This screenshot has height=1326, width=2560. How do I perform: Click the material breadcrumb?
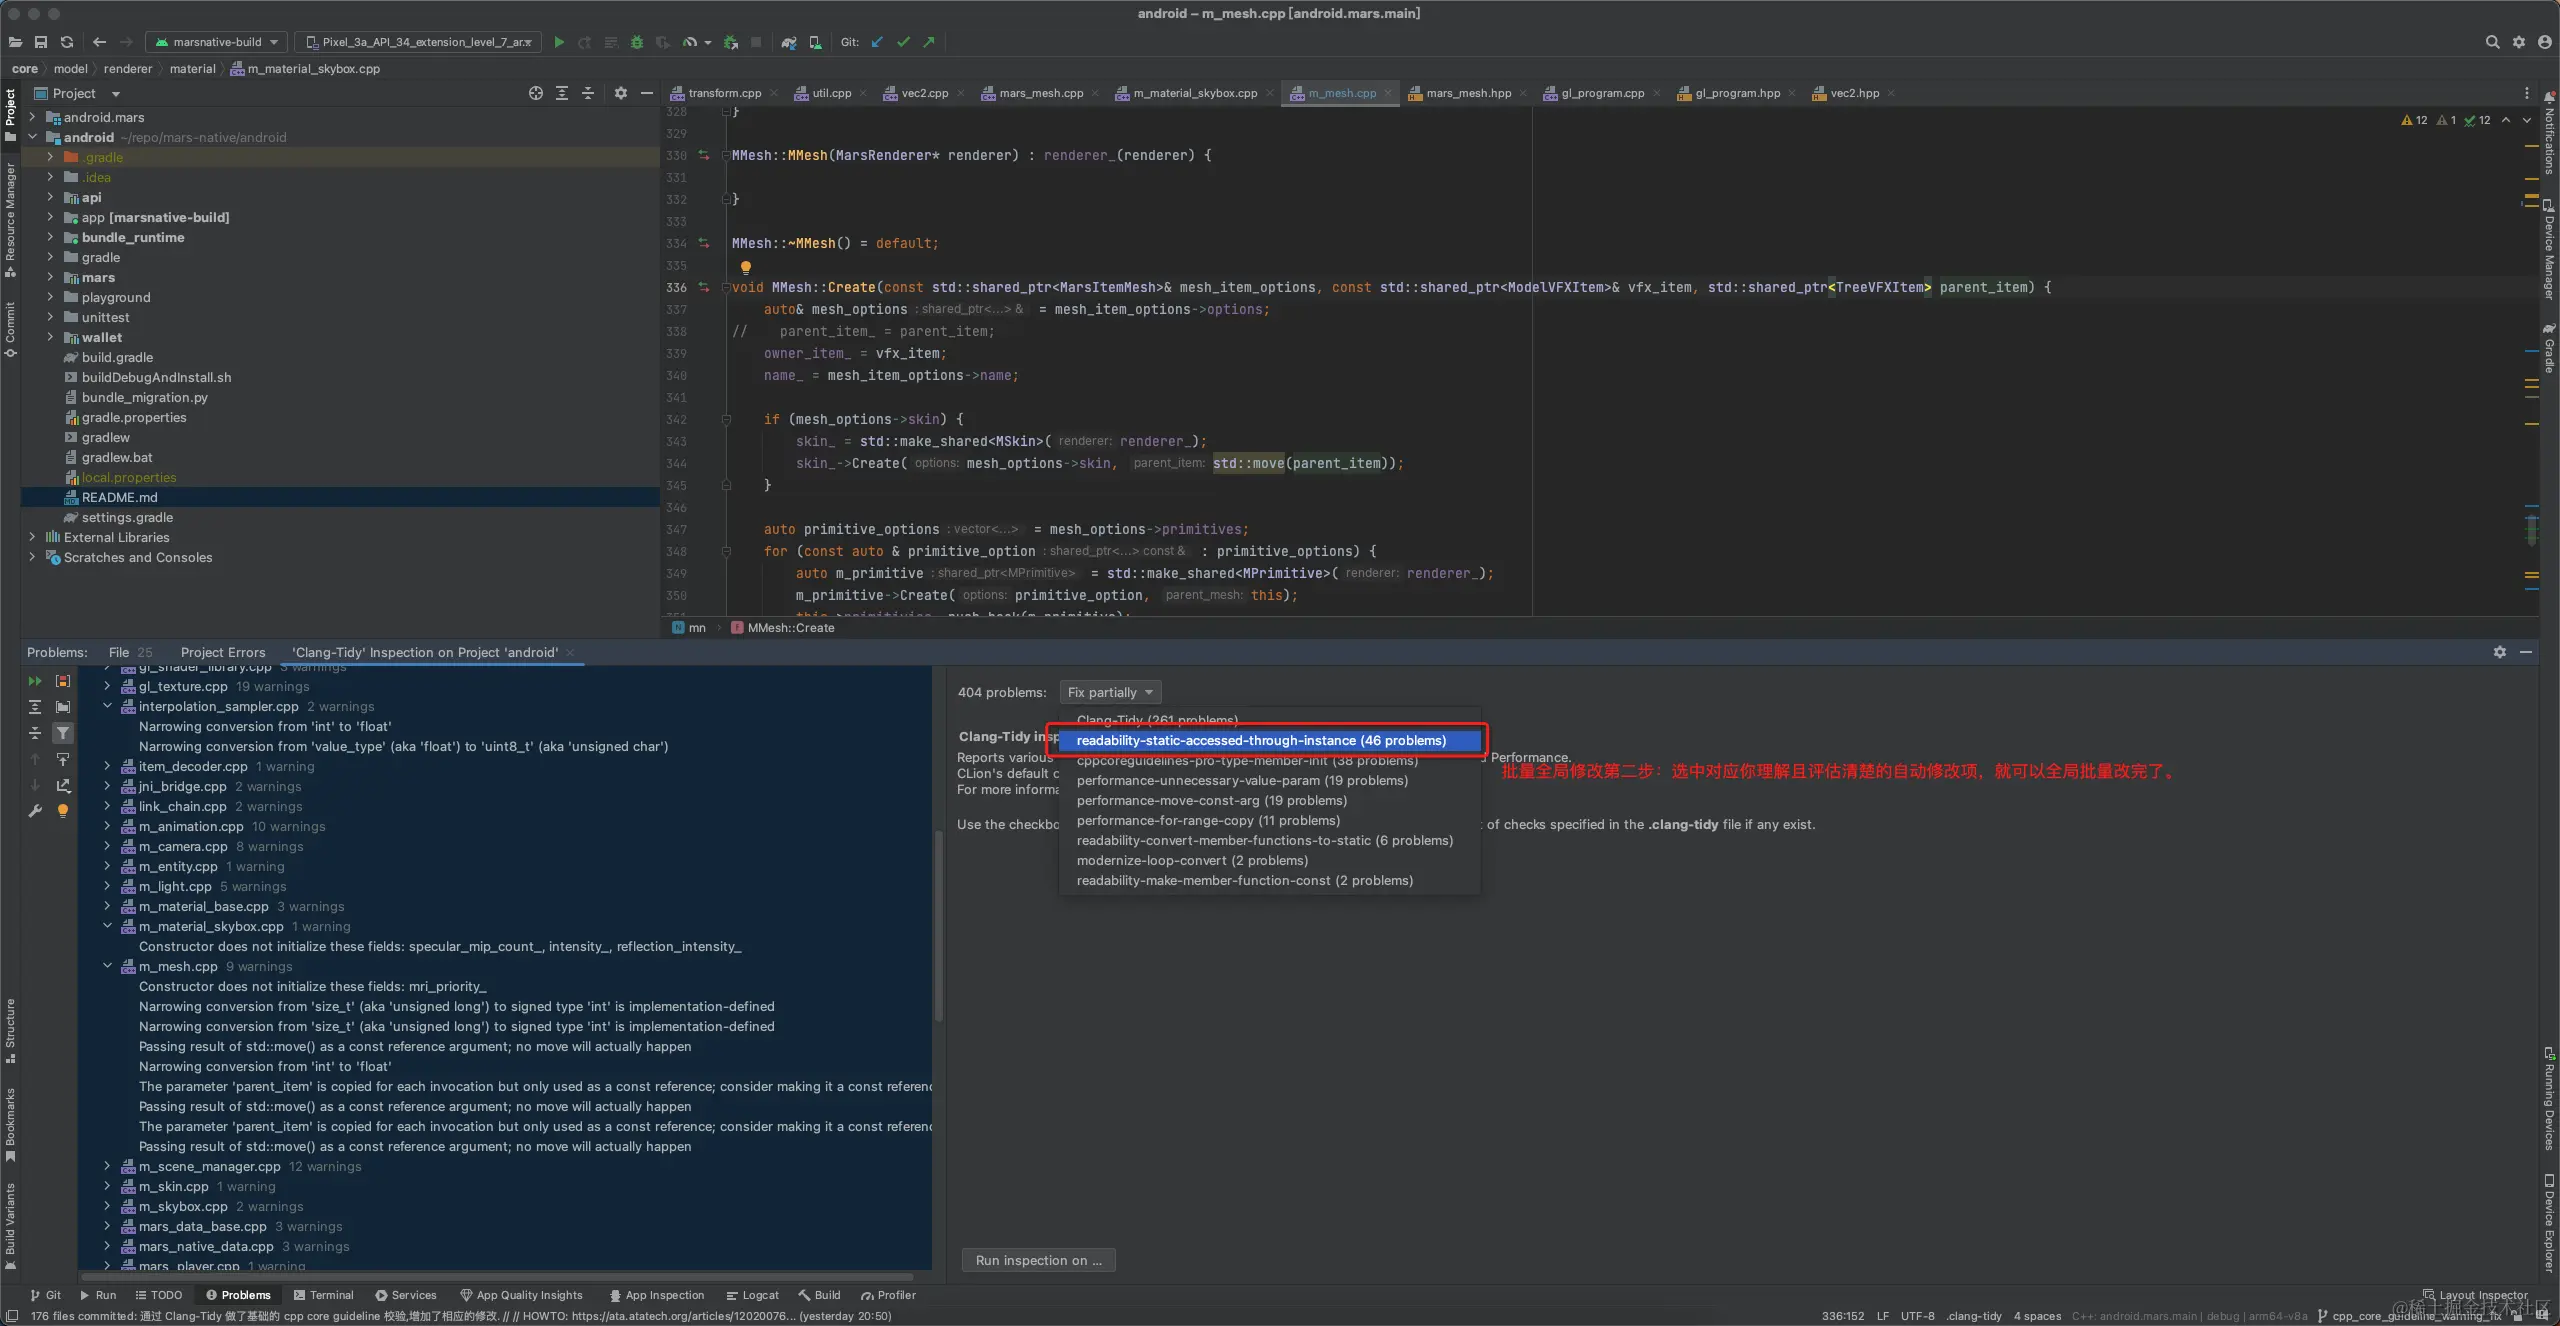[192, 69]
